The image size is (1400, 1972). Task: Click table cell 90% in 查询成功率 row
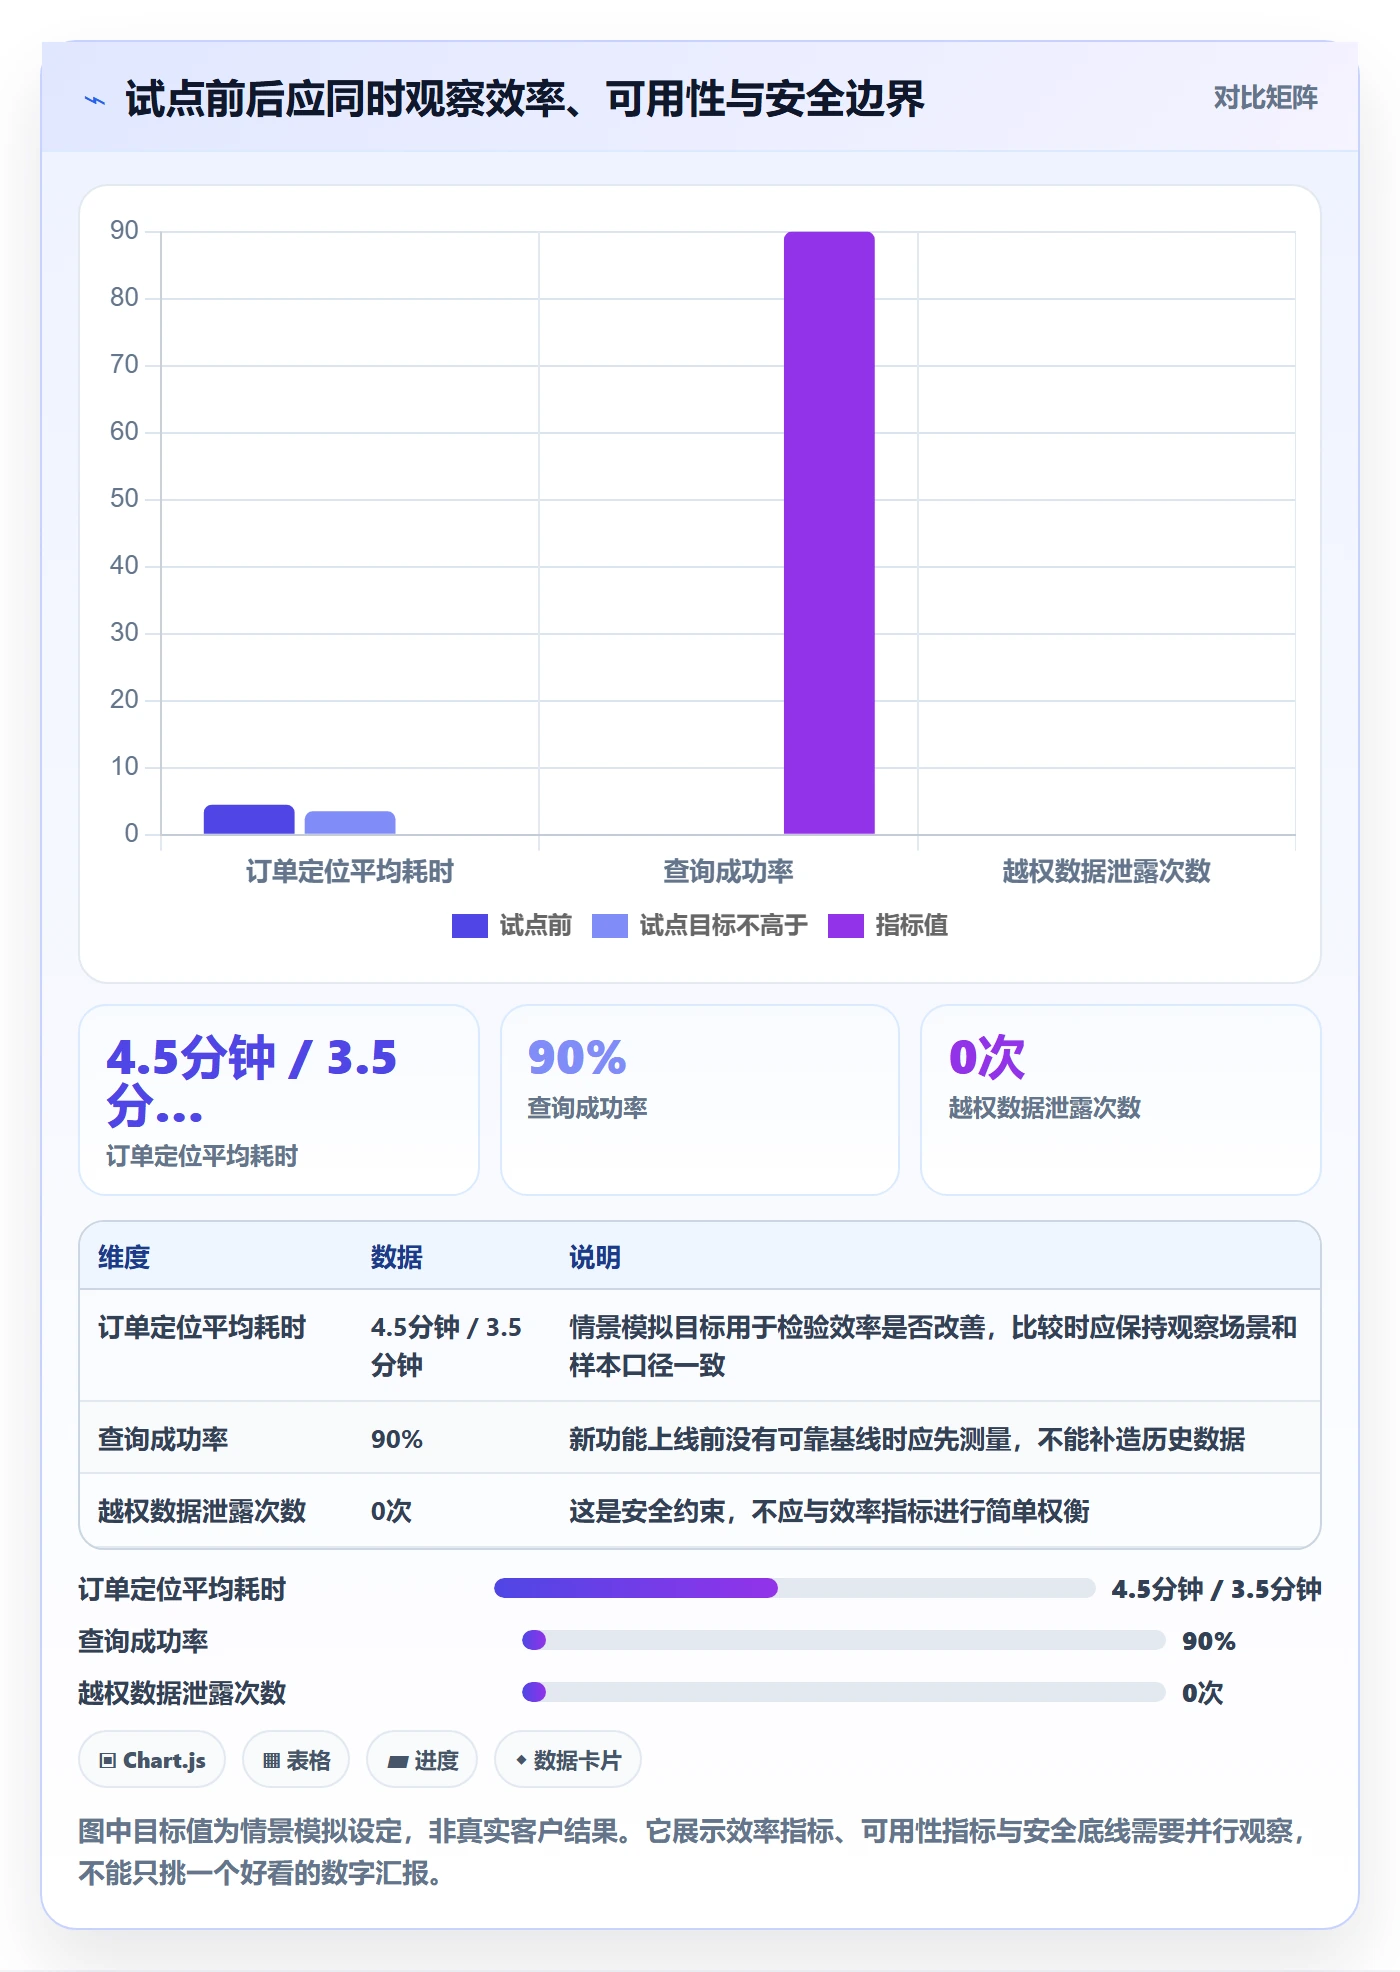[397, 1439]
